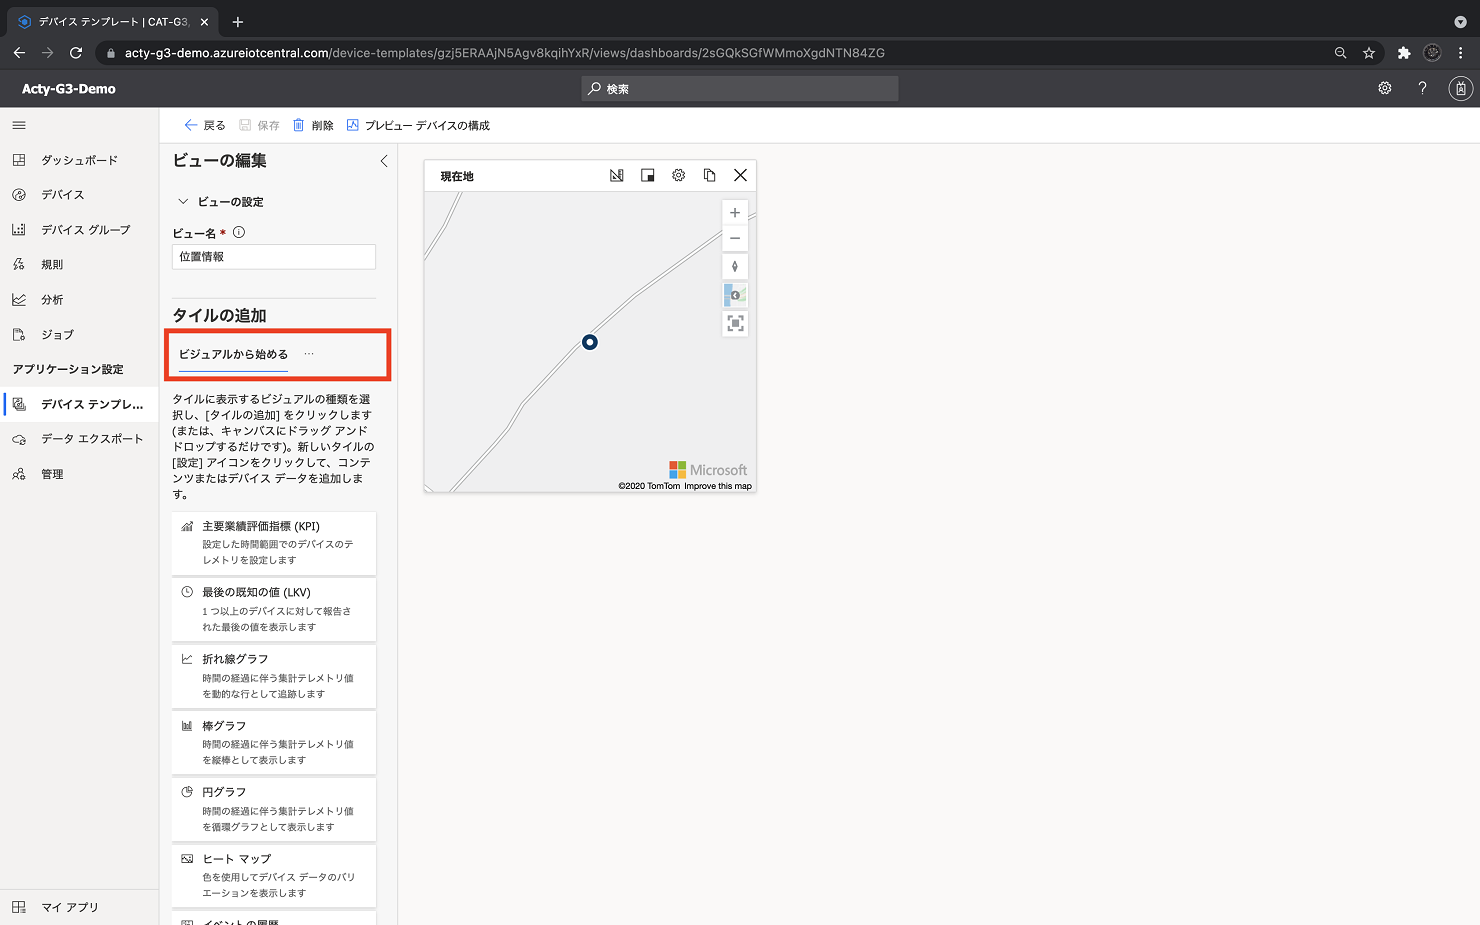Select the 最後の既知の値 (LKV) tile type
The image size is (1480, 925).
[x=274, y=609]
